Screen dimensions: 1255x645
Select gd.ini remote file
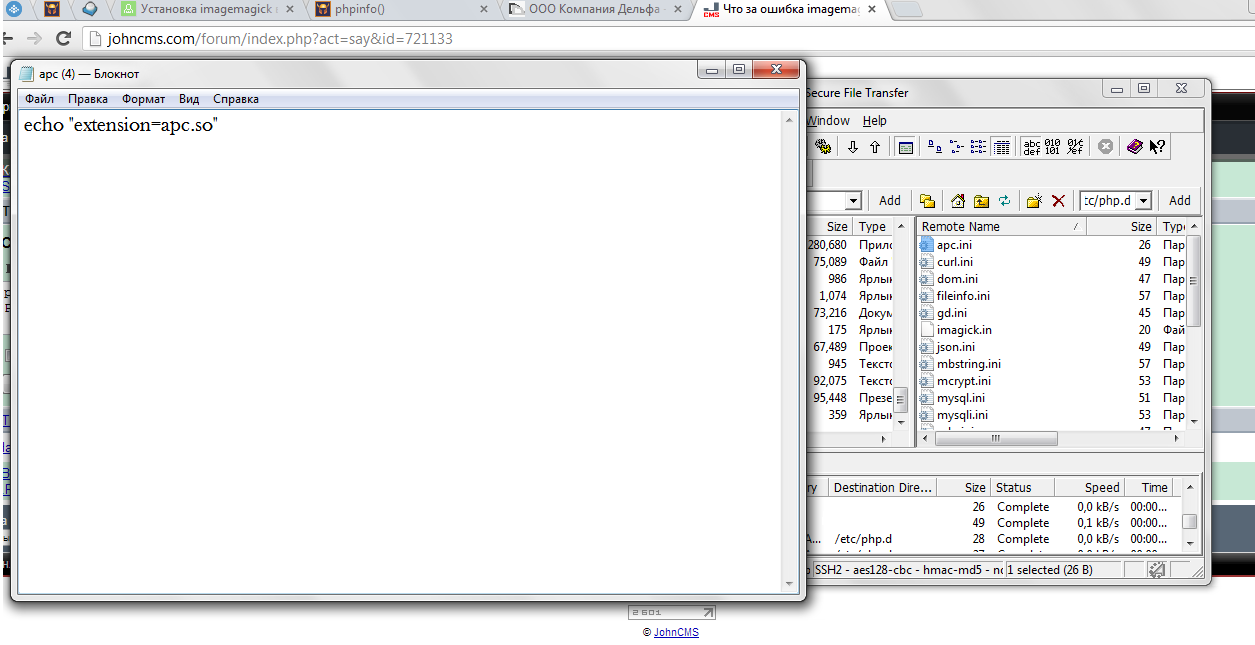click(952, 312)
